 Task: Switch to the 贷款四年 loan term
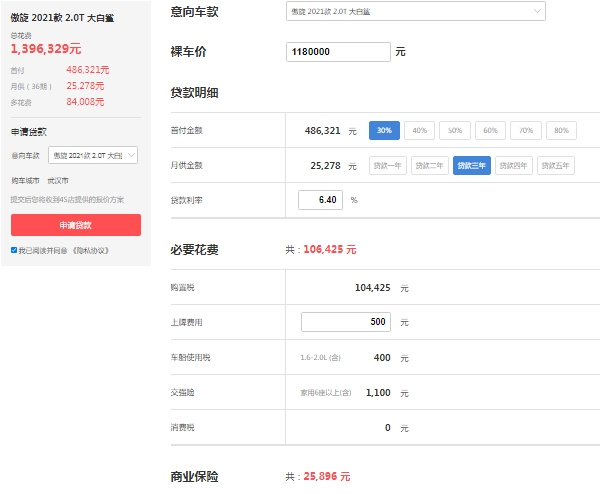pos(514,166)
